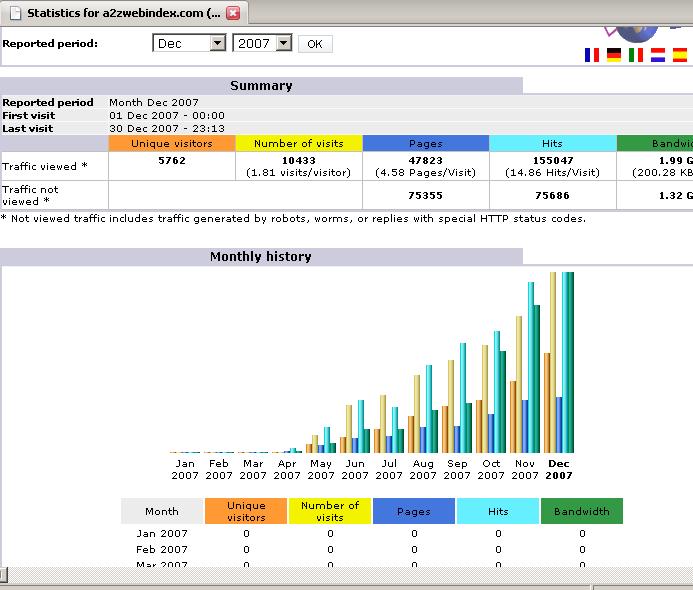Choose the Dutch flag icon
693x590 pixels.
click(x=658, y=55)
